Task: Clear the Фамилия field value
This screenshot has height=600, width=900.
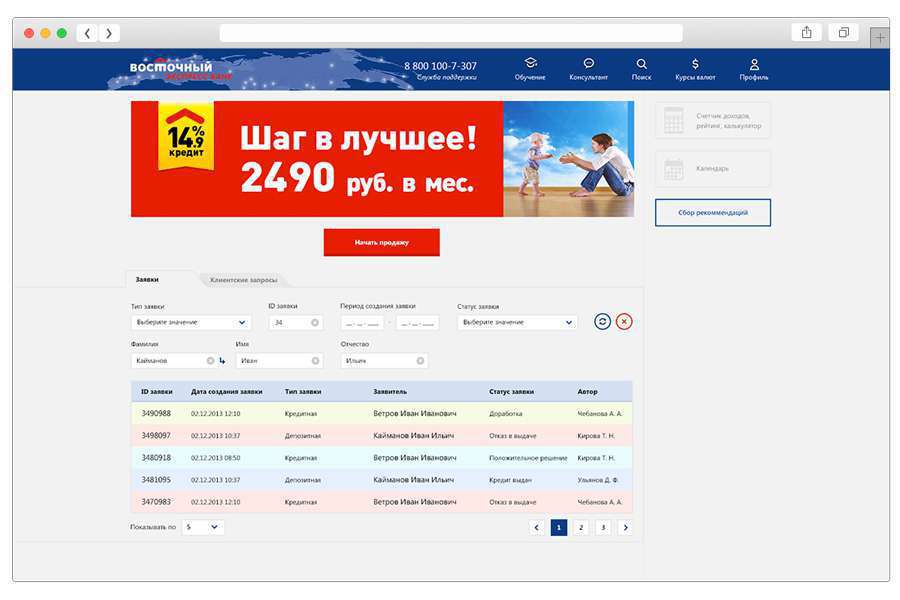Action: point(210,360)
